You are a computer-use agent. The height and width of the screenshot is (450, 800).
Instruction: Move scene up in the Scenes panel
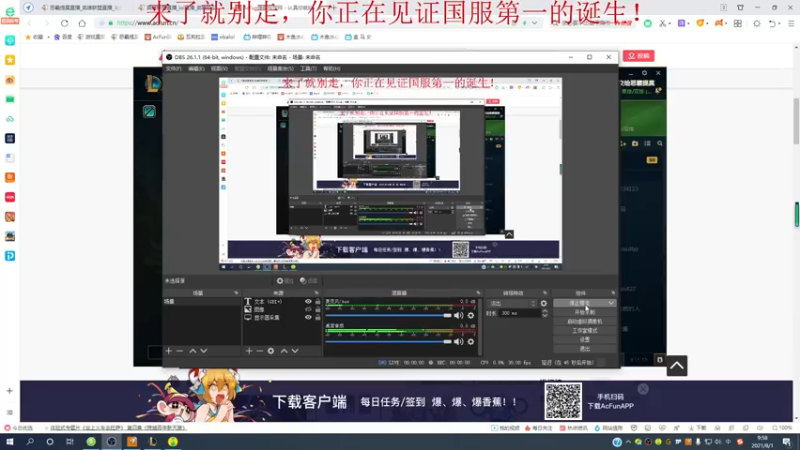[x=193, y=351]
